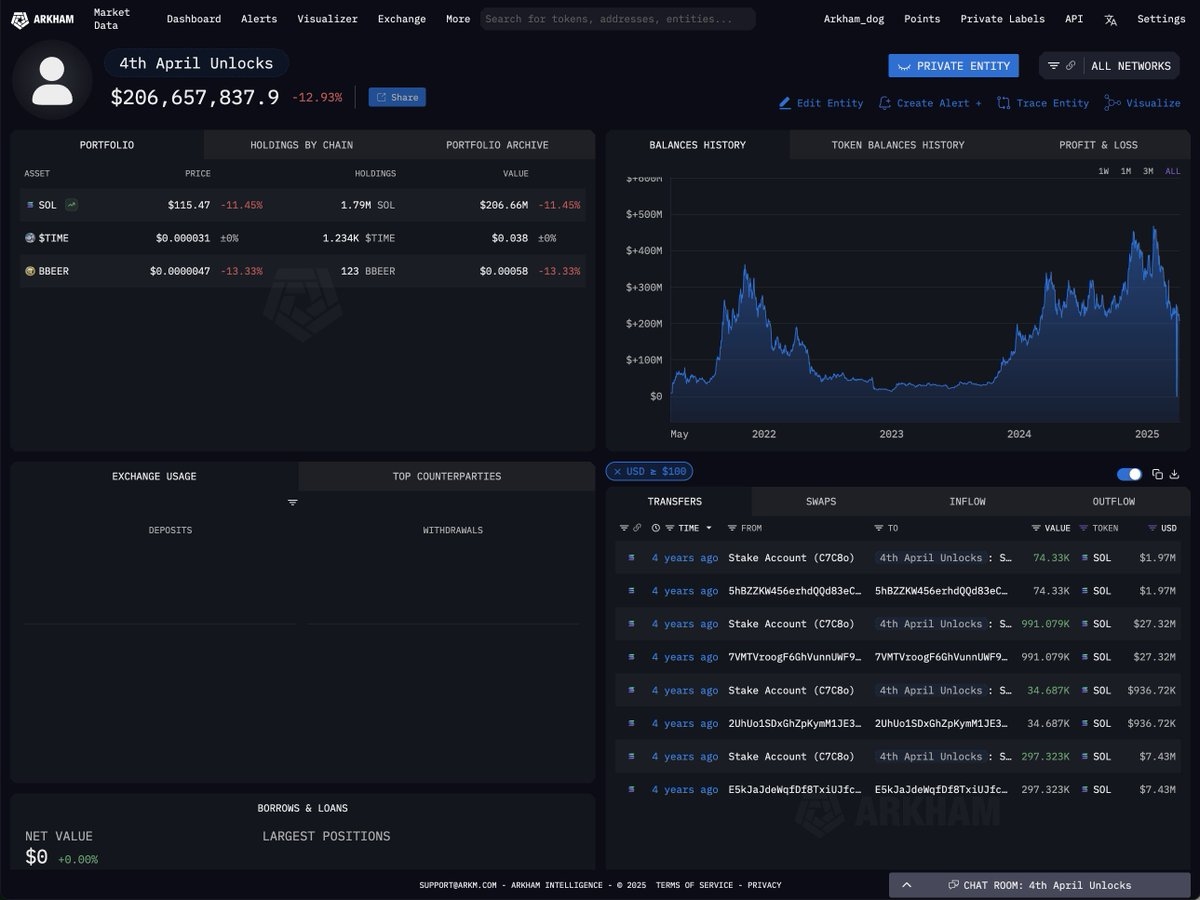This screenshot has height=900, width=1200.
Task: Click pencil icon next to Edit Entity
Action: [785, 103]
